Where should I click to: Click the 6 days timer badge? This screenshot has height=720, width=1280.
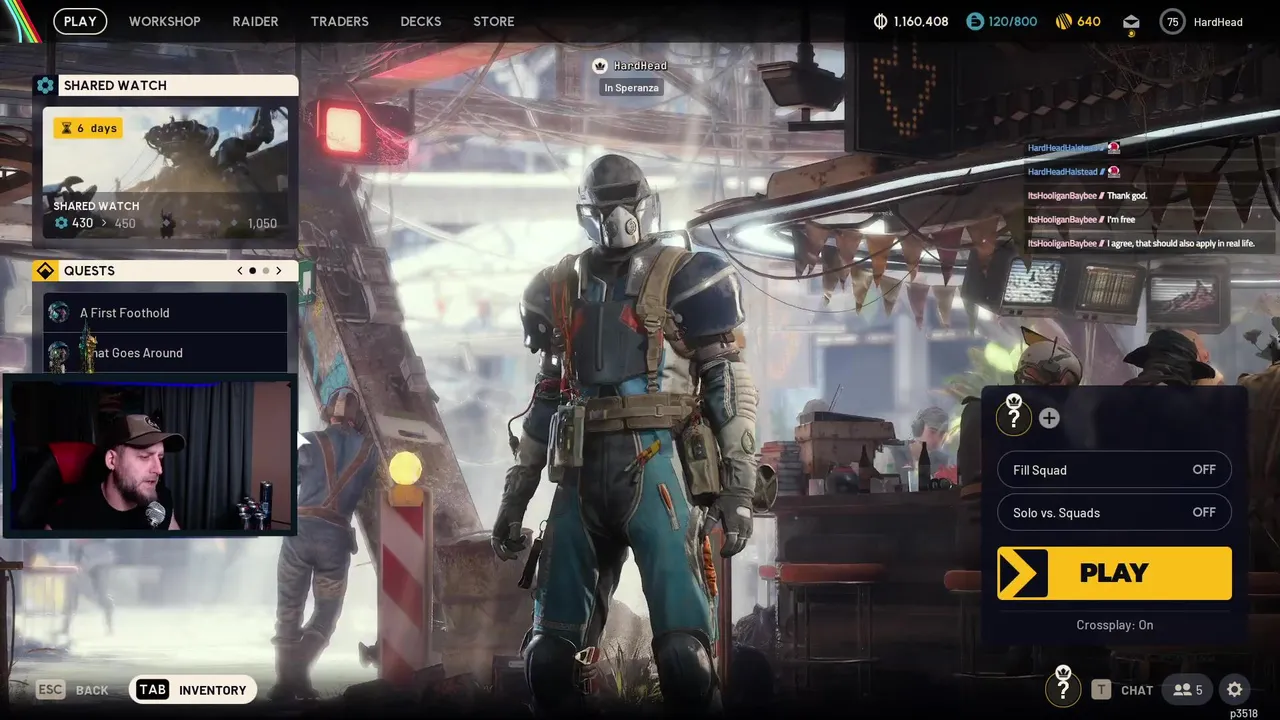(88, 128)
